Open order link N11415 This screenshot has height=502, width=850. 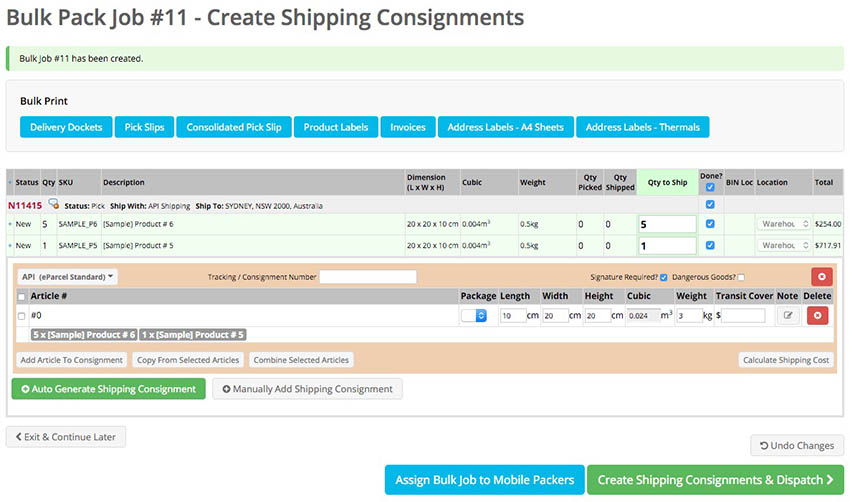click(x=25, y=205)
